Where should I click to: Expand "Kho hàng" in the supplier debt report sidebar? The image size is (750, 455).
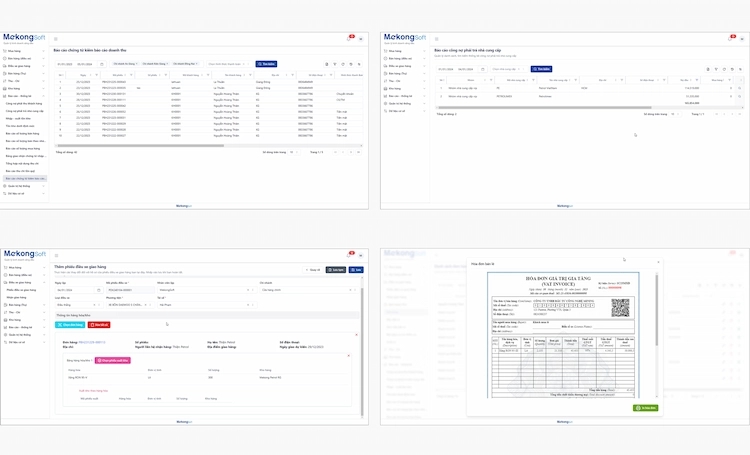coord(400,88)
